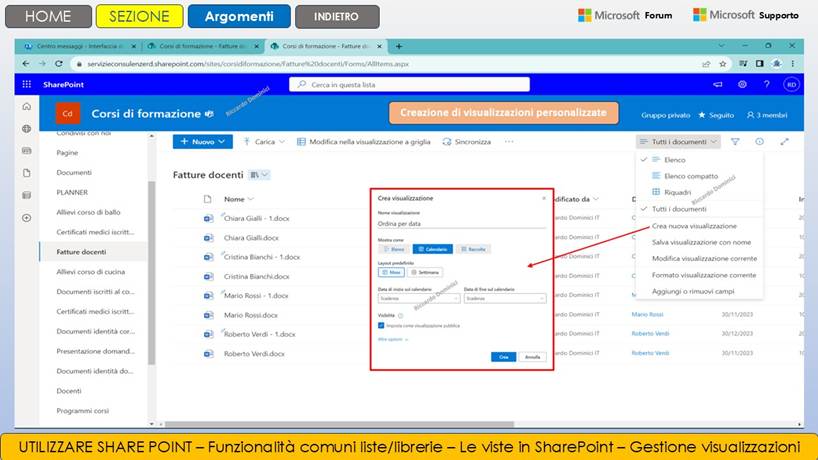This screenshot has height=460, width=818.
Task: Click Word file icon for Mario Rossi.docx
Action: [208, 315]
